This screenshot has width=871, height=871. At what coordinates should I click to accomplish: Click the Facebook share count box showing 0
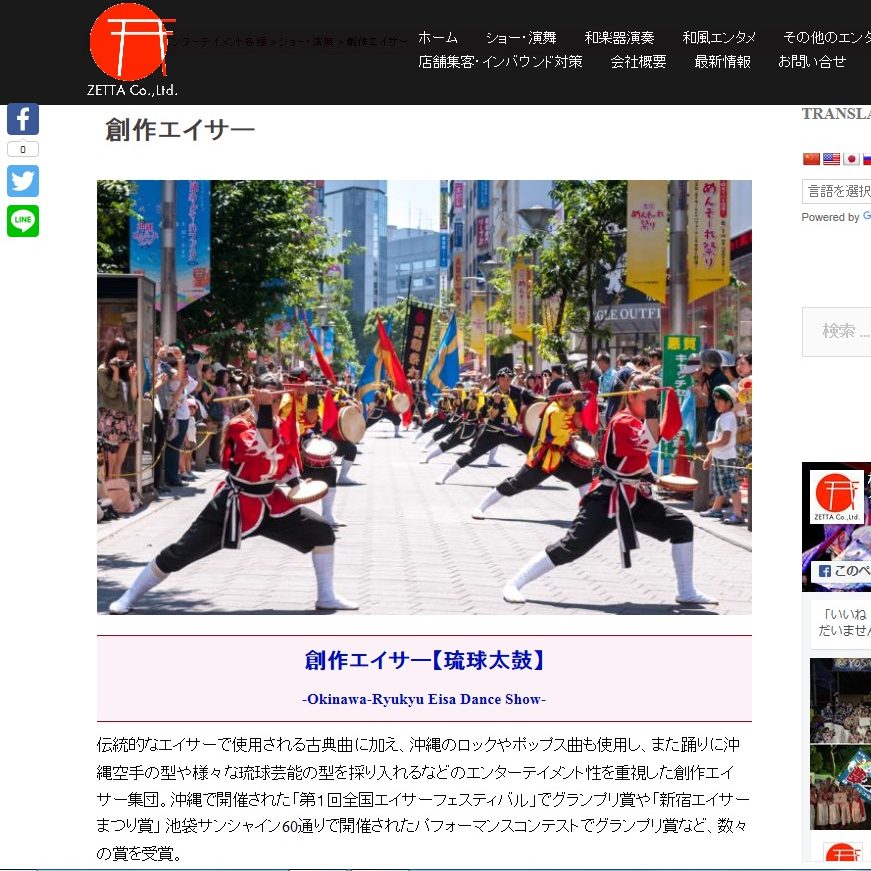[23, 149]
